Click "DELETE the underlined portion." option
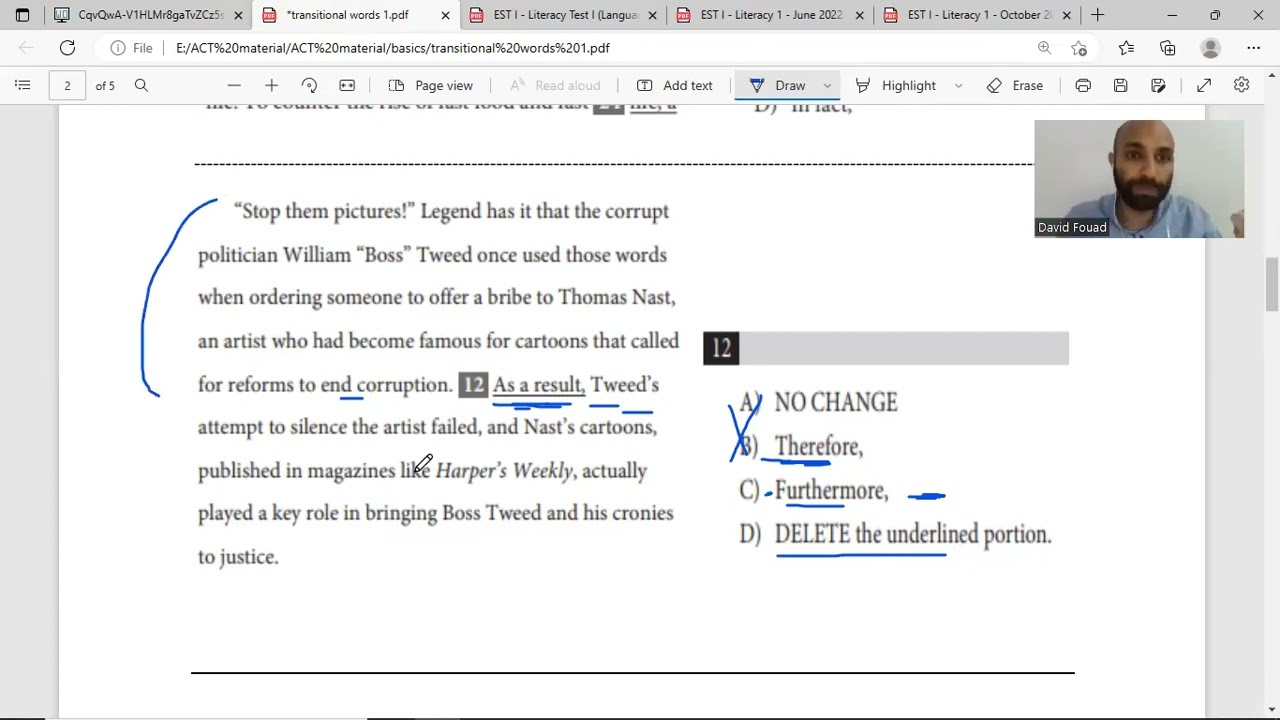 coord(913,534)
